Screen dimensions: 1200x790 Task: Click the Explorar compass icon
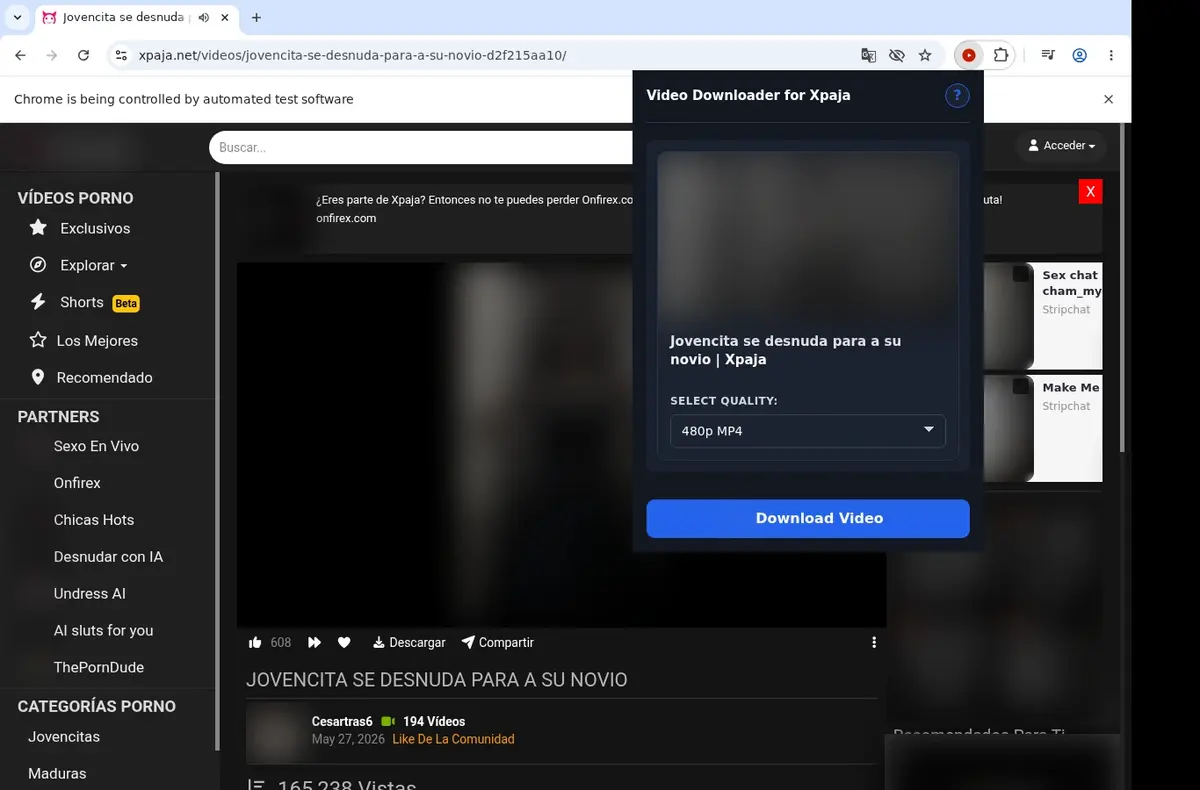pos(38,265)
